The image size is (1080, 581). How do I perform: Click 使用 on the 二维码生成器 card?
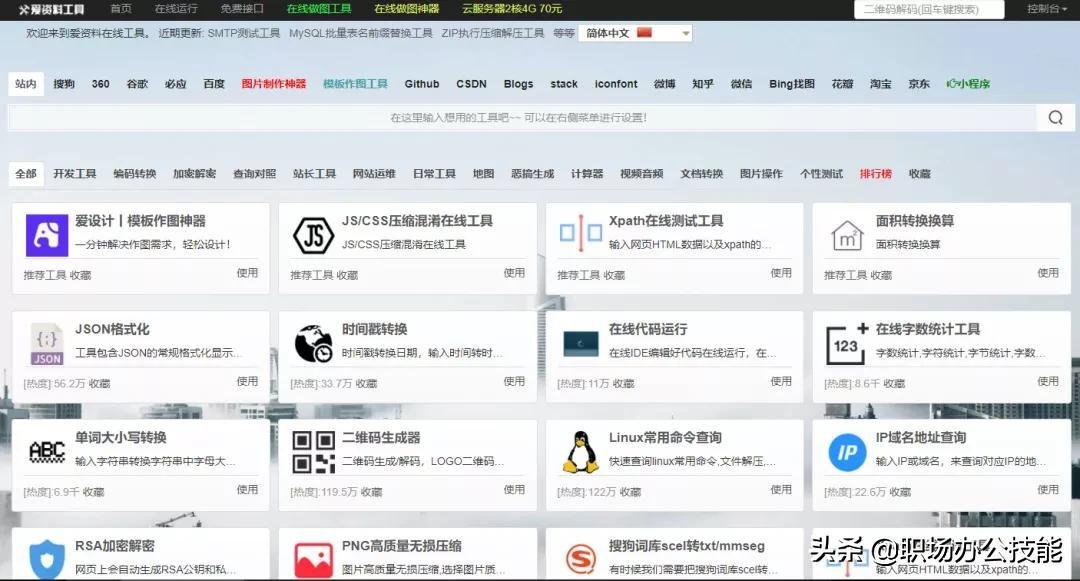[514, 489]
